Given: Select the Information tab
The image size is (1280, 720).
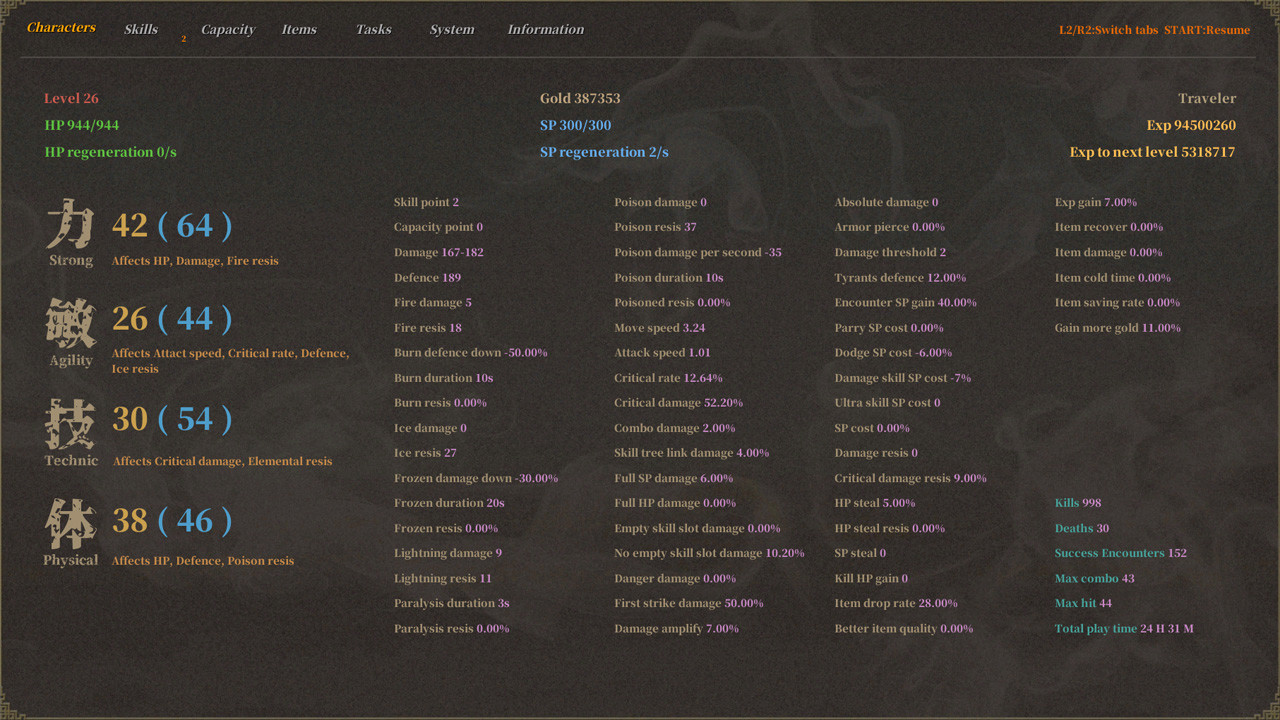Looking at the screenshot, I should 545,29.
